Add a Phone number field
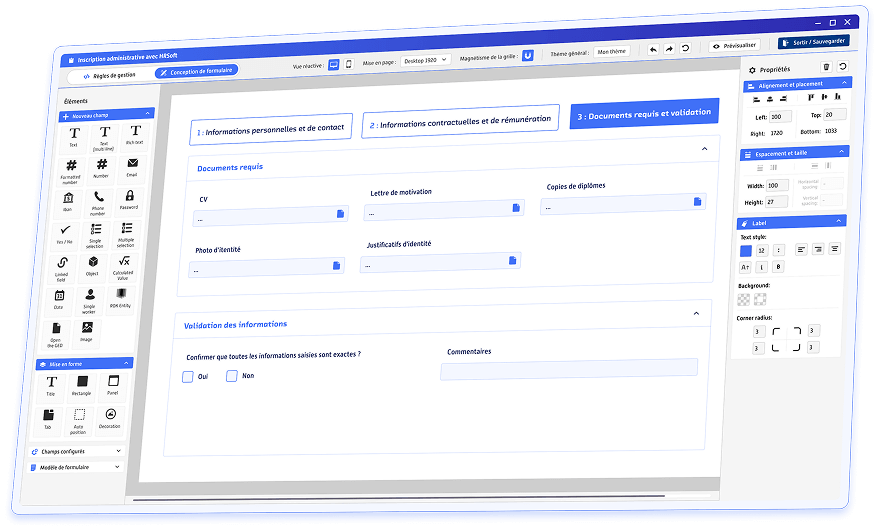This screenshot has height=530, width=874. point(98,202)
